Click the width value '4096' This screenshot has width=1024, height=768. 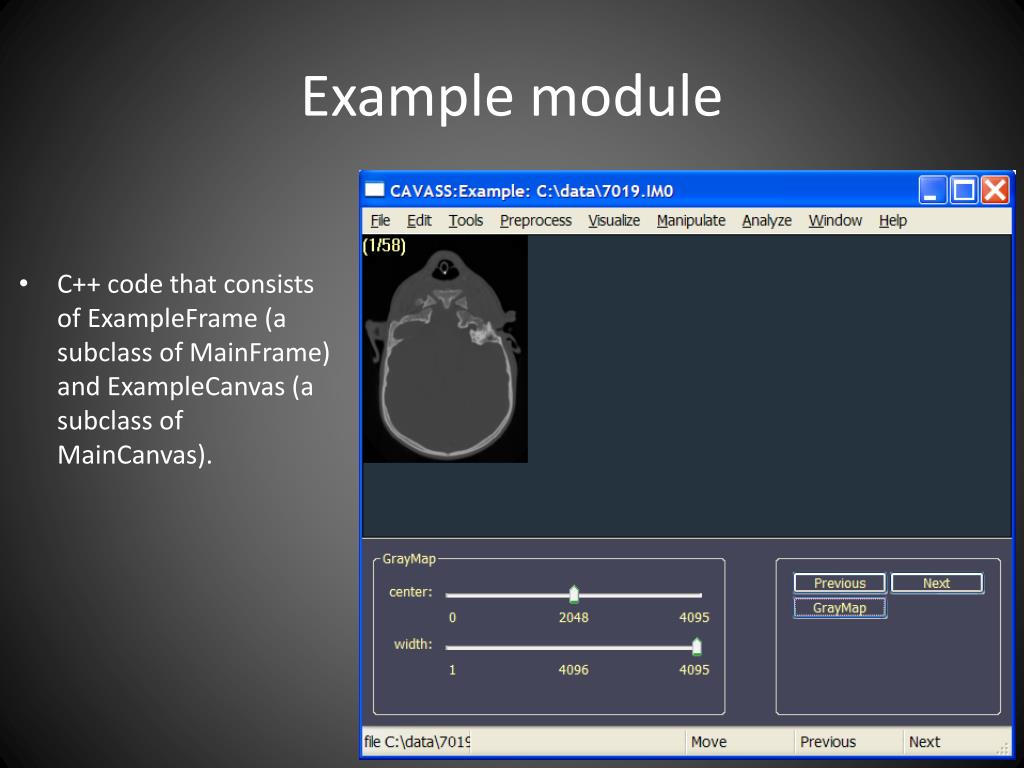coord(573,669)
